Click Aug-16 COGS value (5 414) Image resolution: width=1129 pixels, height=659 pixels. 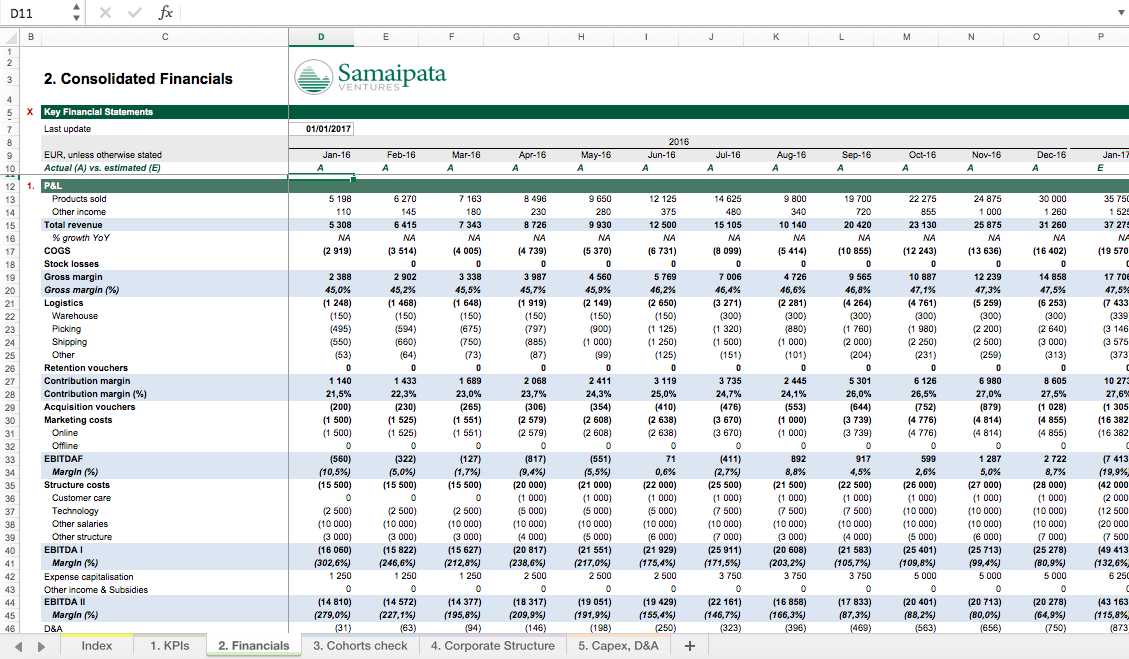(x=791, y=251)
